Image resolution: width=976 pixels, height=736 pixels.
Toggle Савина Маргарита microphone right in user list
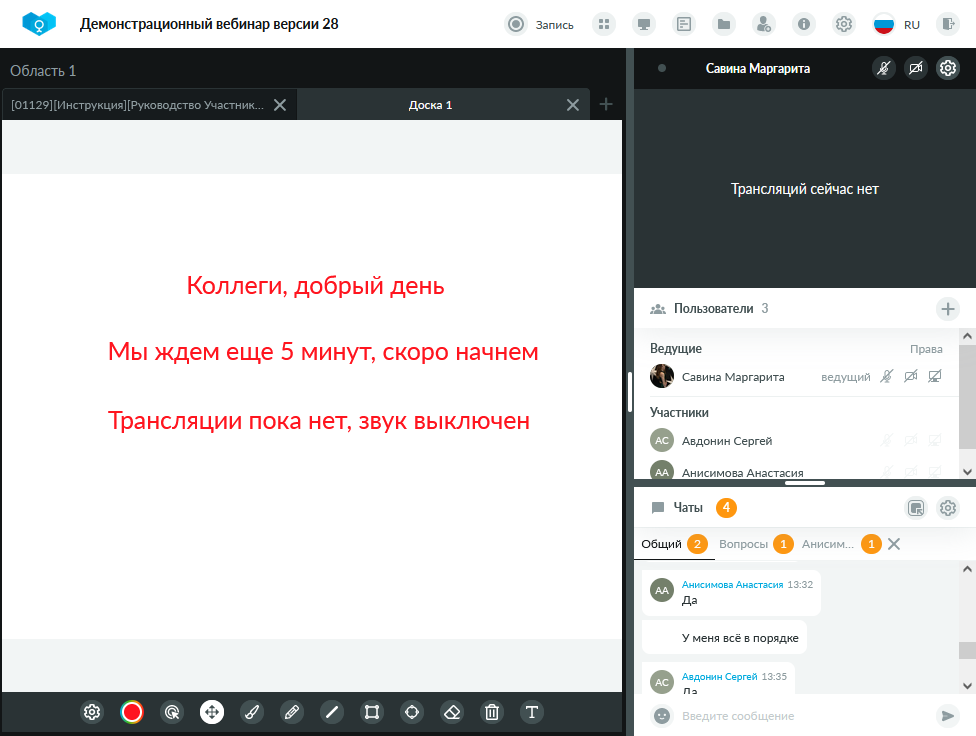pyautogui.click(x=886, y=376)
